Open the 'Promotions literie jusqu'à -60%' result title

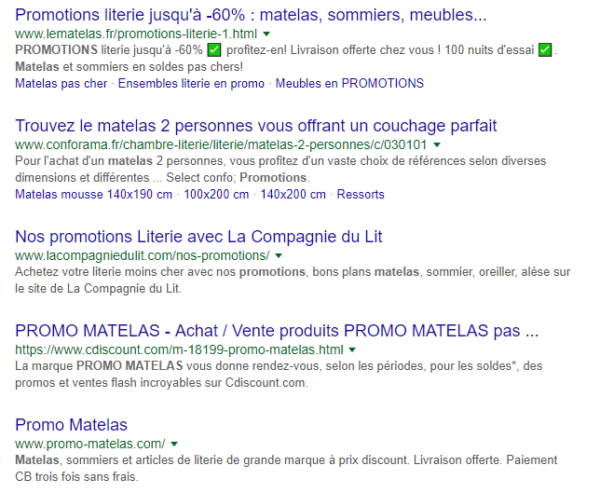click(x=251, y=15)
